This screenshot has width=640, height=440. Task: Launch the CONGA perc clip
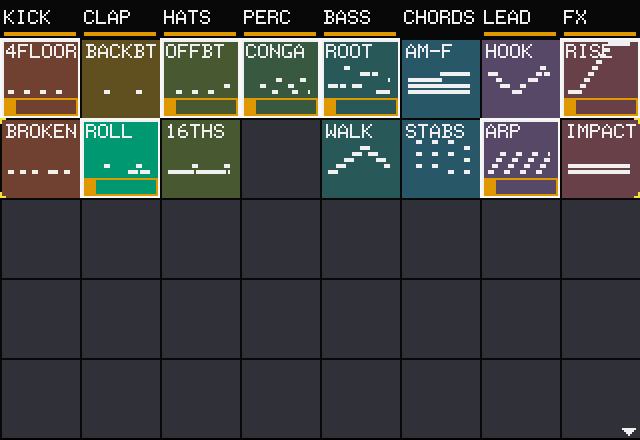280,78
